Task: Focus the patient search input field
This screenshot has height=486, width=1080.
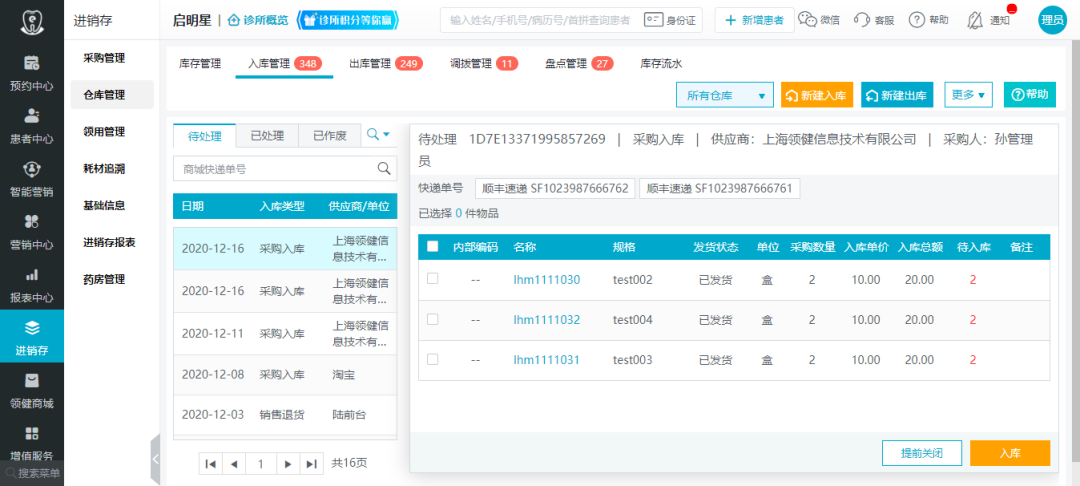Action: coord(540,20)
